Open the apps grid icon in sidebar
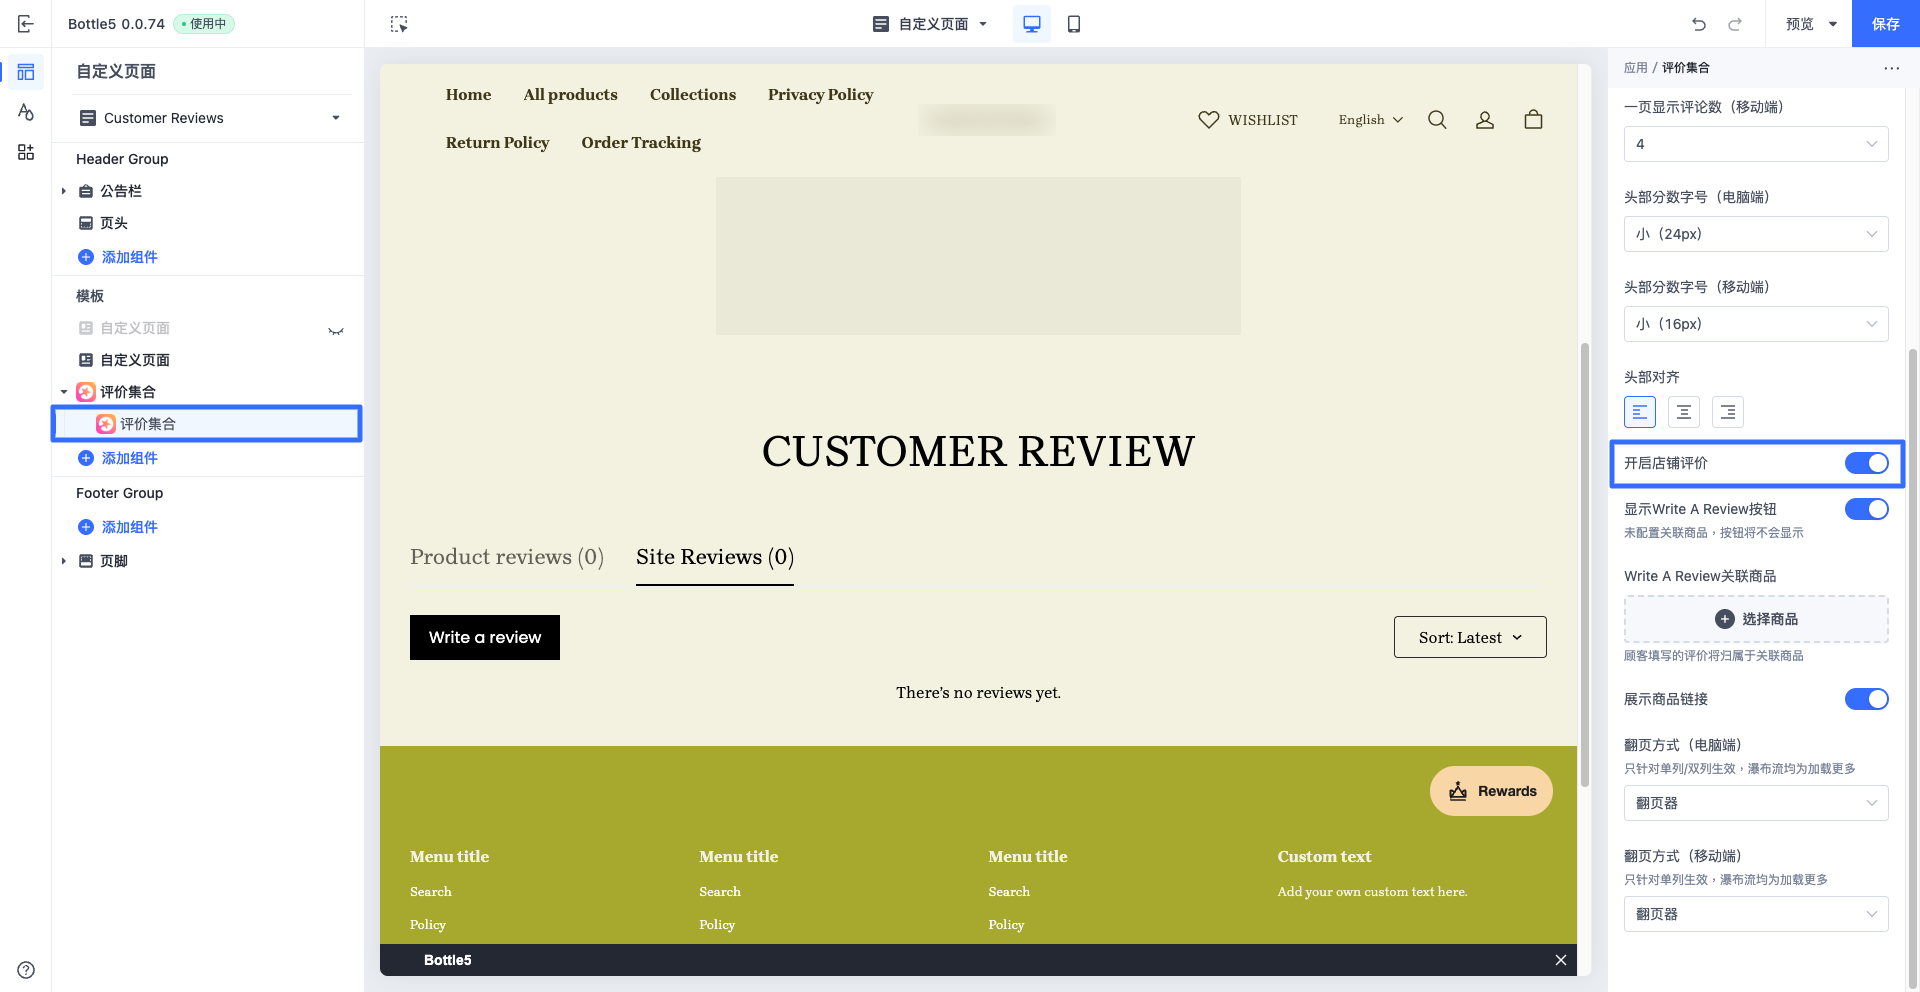 (26, 152)
